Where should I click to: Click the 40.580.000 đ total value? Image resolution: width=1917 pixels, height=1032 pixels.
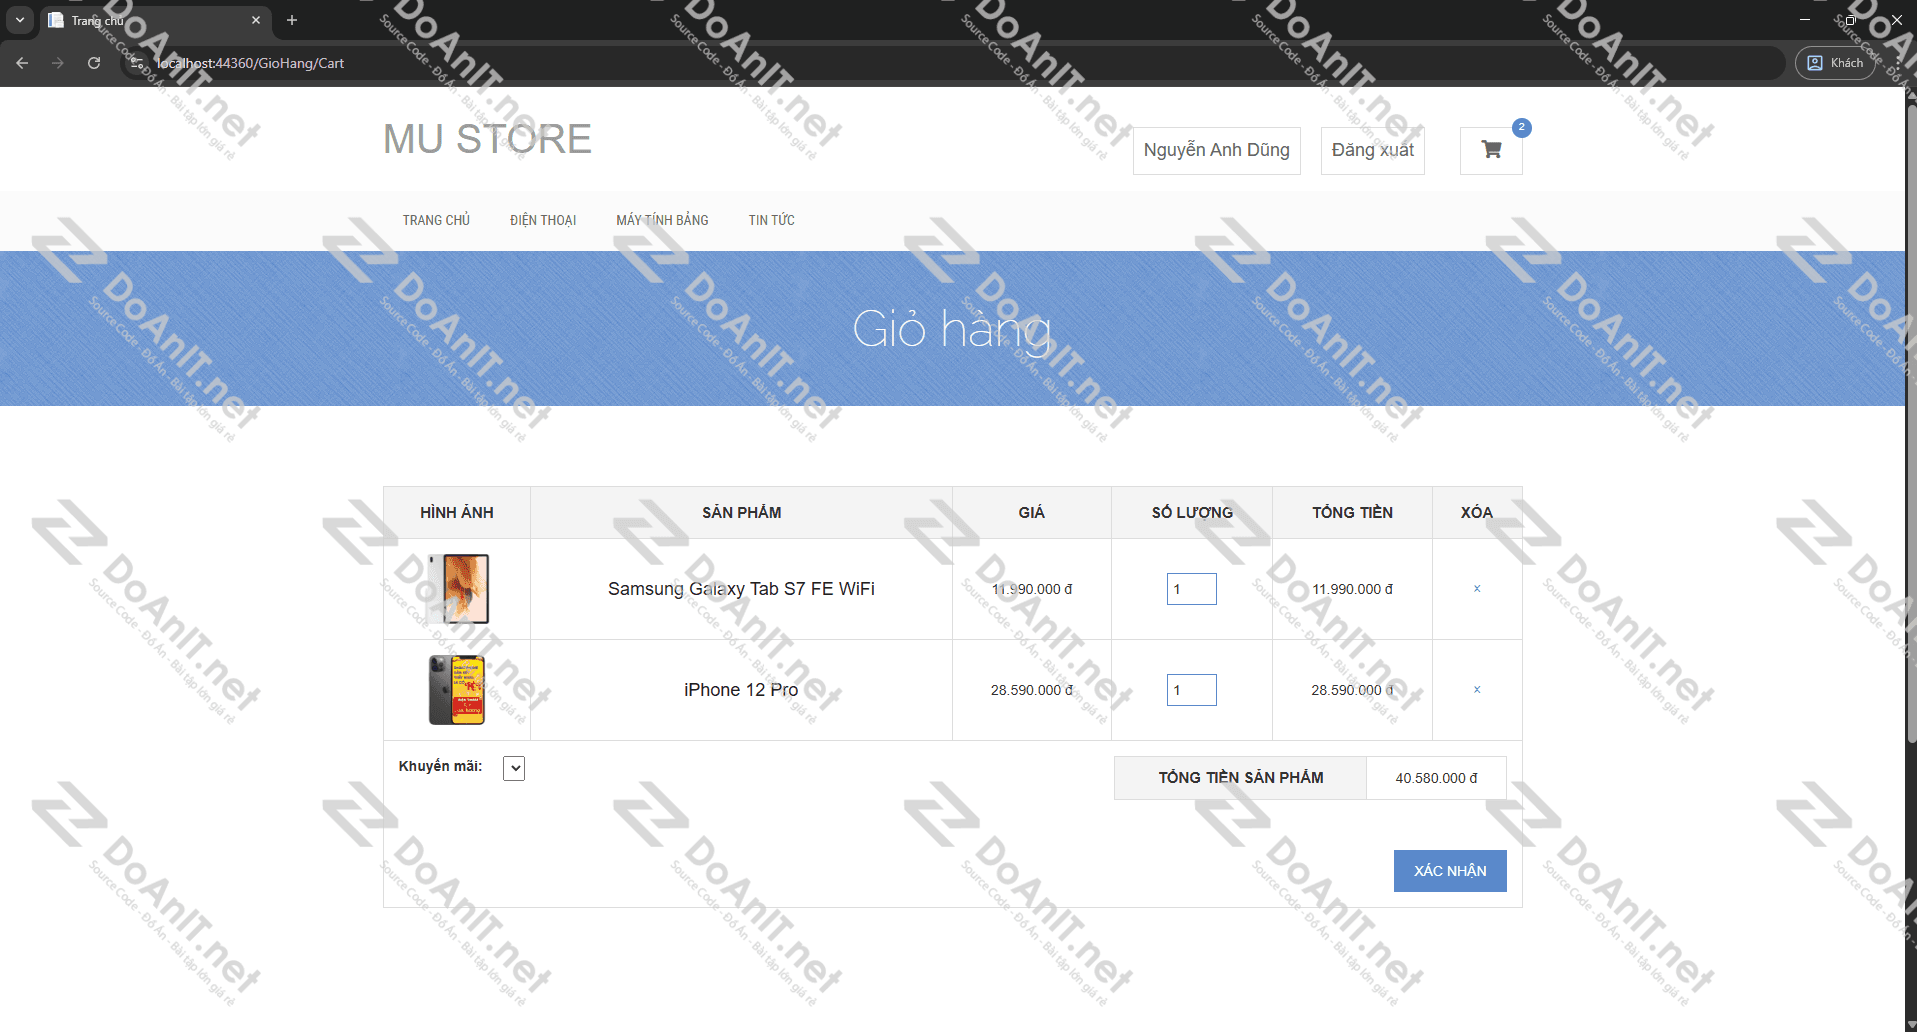point(1436,778)
